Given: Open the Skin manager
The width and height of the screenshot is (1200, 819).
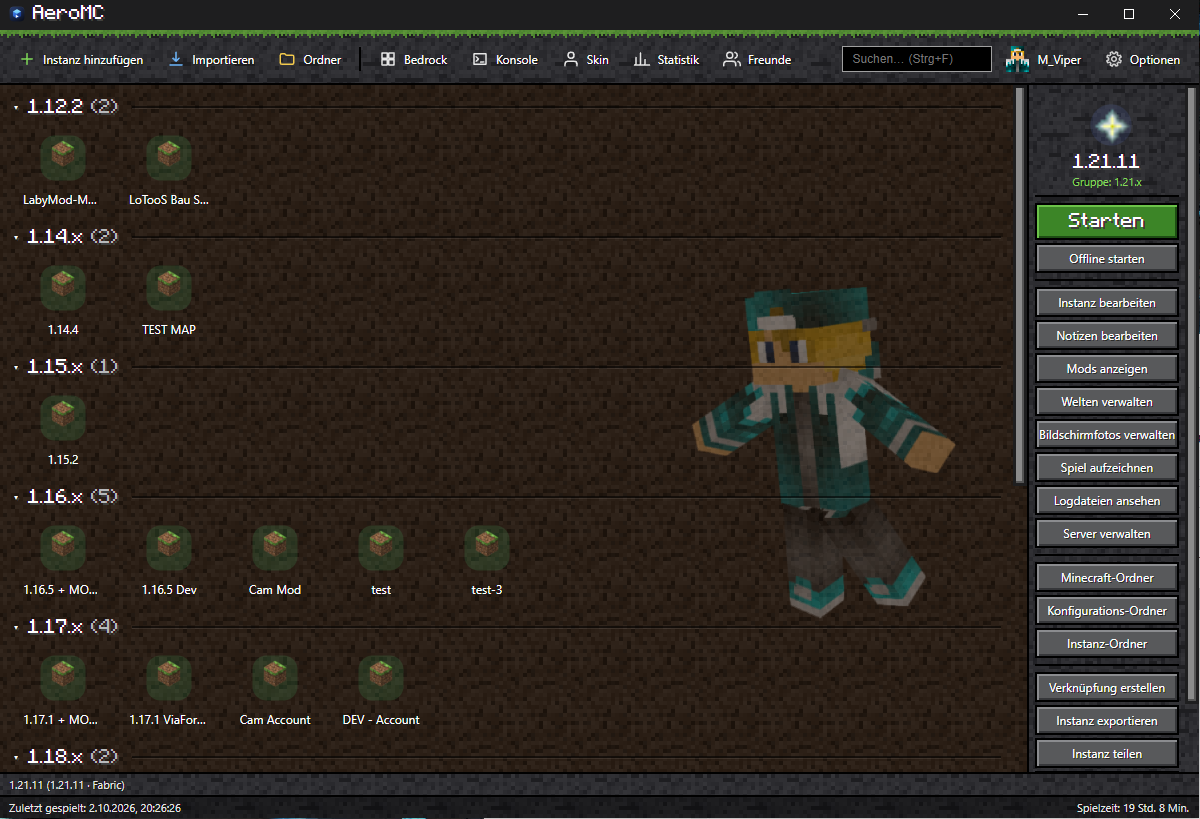Looking at the screenshot, I should 586,60.
